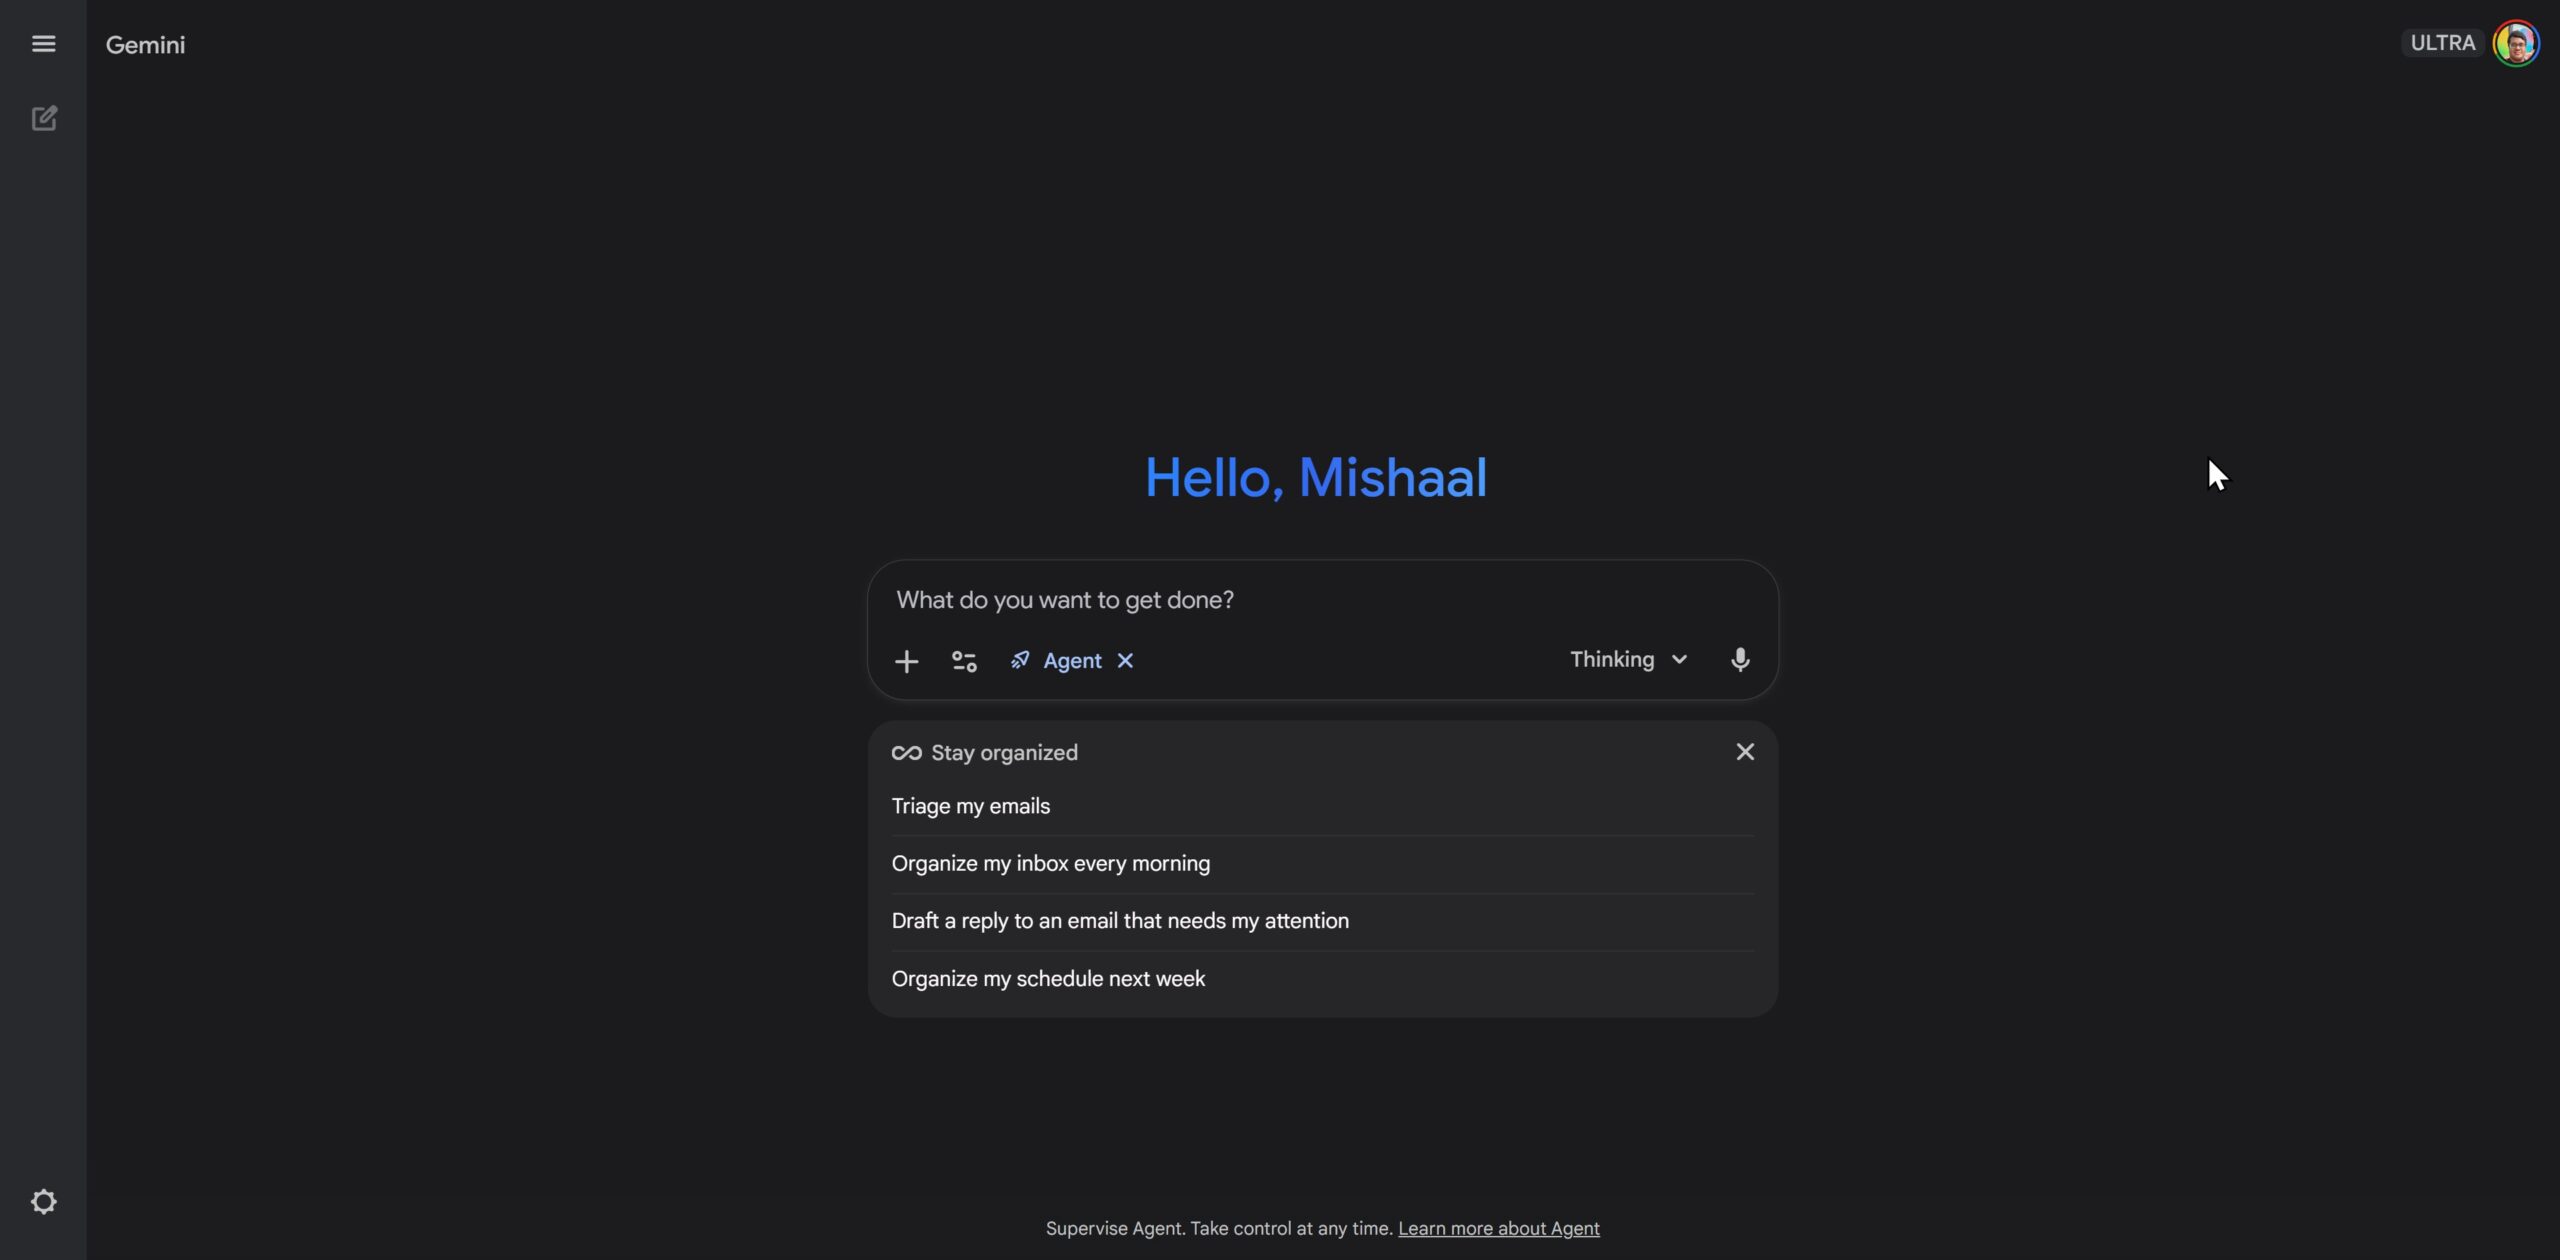Click the plus attach icon

pyautogui.click(x=906, y=661)
